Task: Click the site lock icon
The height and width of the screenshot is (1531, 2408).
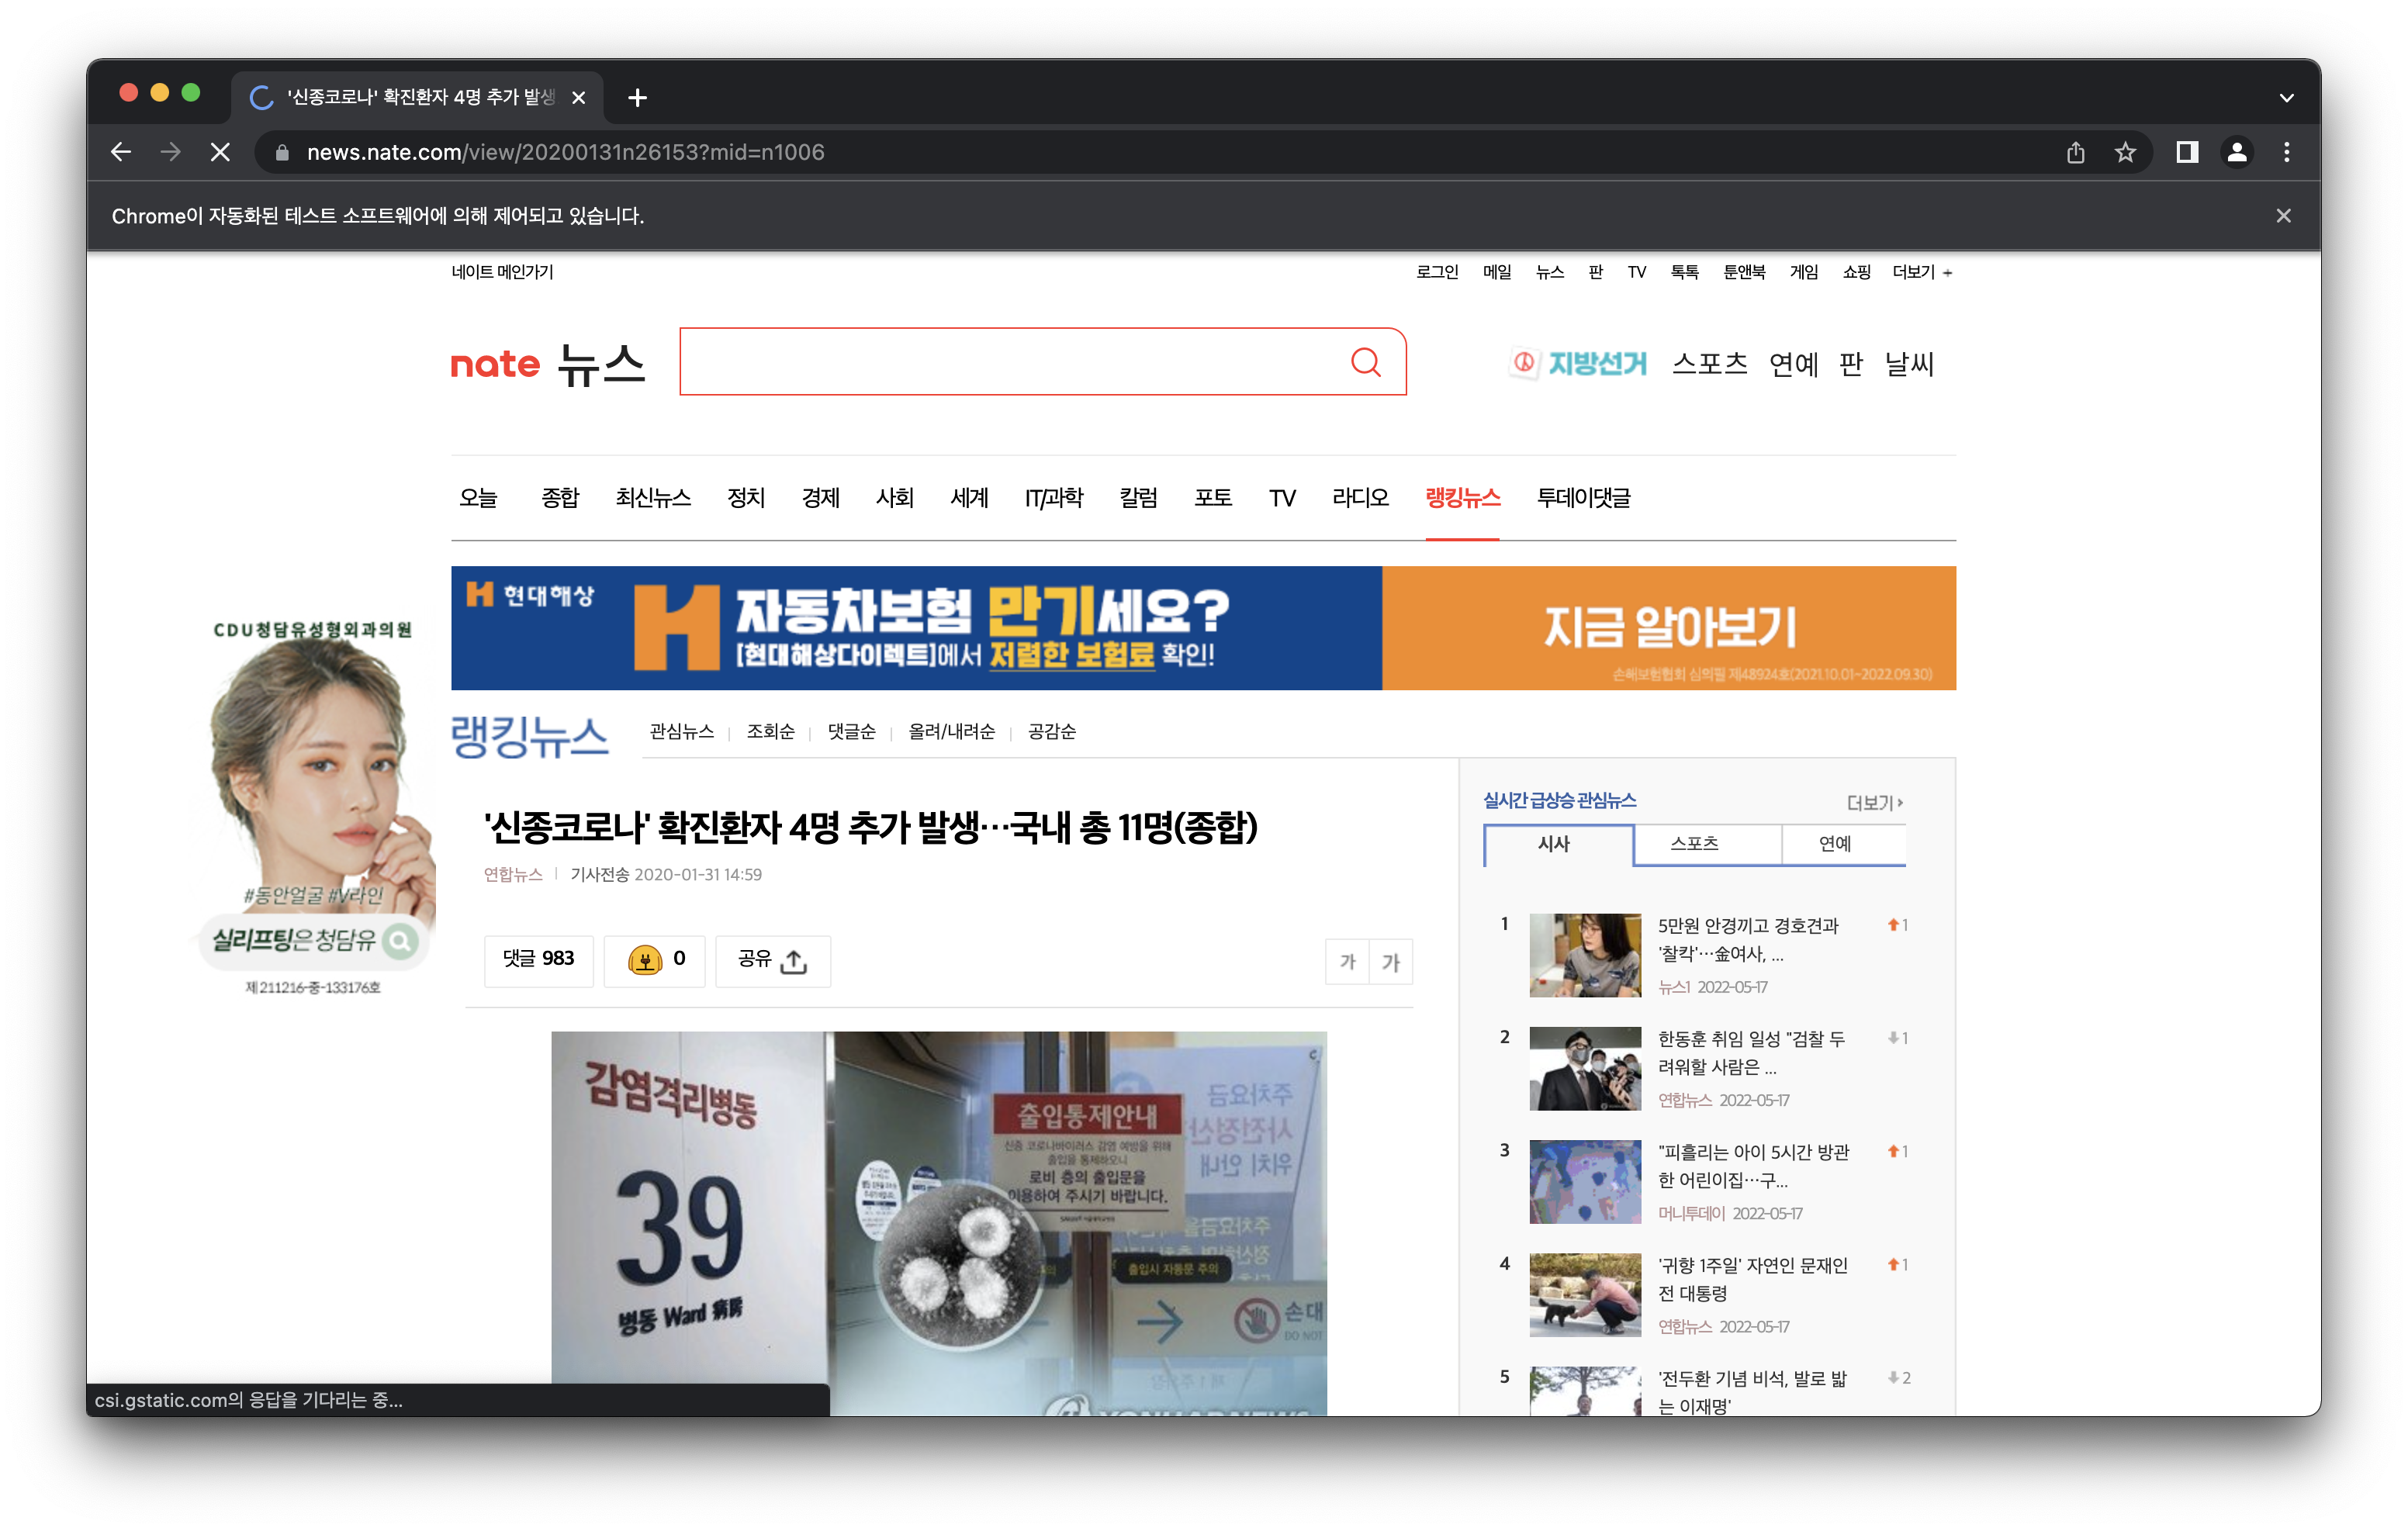Action: [x=282, y=152]
